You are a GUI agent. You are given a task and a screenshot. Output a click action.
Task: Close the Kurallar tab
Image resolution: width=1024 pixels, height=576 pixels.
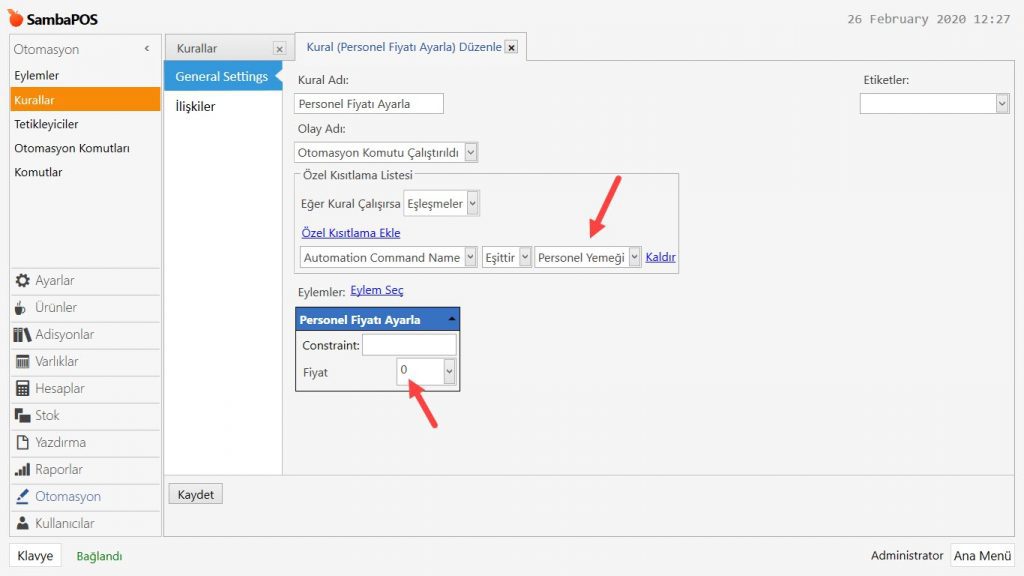tap(279, 48)
